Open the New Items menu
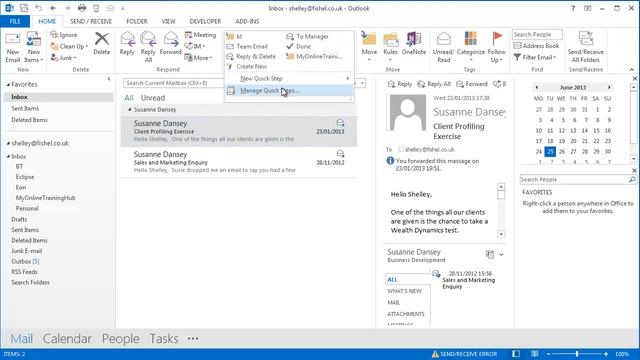 33,47
